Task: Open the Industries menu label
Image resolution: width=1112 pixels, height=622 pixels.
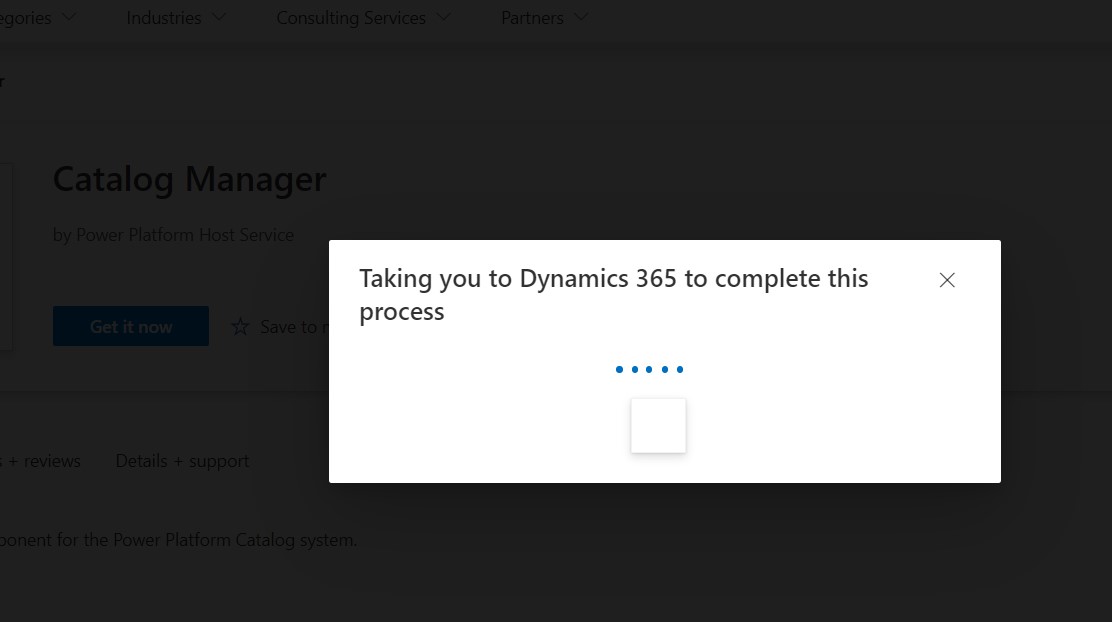Action: click(163, 18)
